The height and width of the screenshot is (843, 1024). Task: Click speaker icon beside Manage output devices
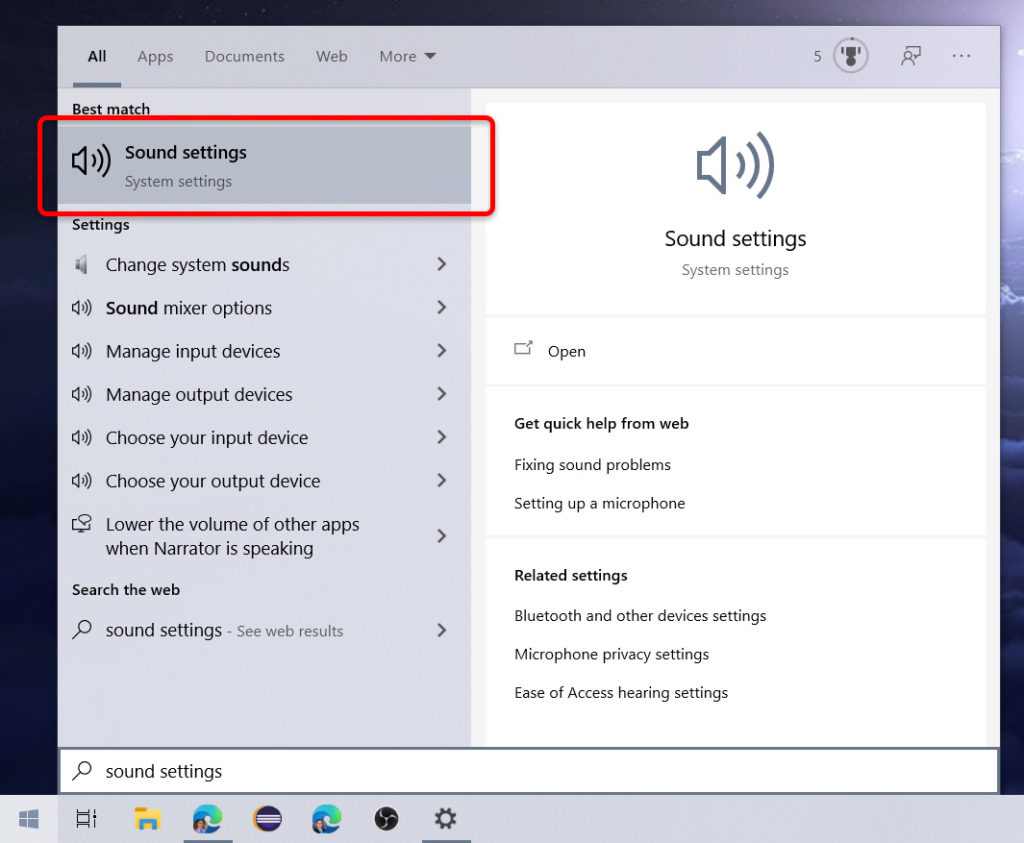tap(82, 394)
